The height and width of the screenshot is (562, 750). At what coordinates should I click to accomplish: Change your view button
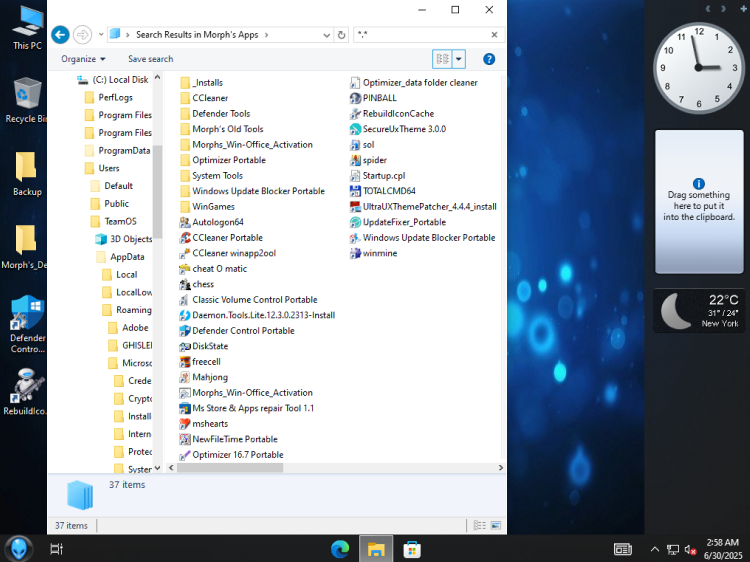coord(442,59)
